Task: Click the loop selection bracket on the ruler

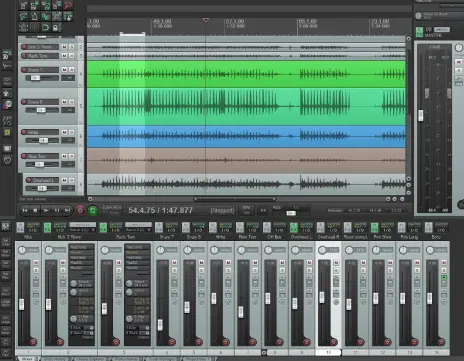Action: 133,34
